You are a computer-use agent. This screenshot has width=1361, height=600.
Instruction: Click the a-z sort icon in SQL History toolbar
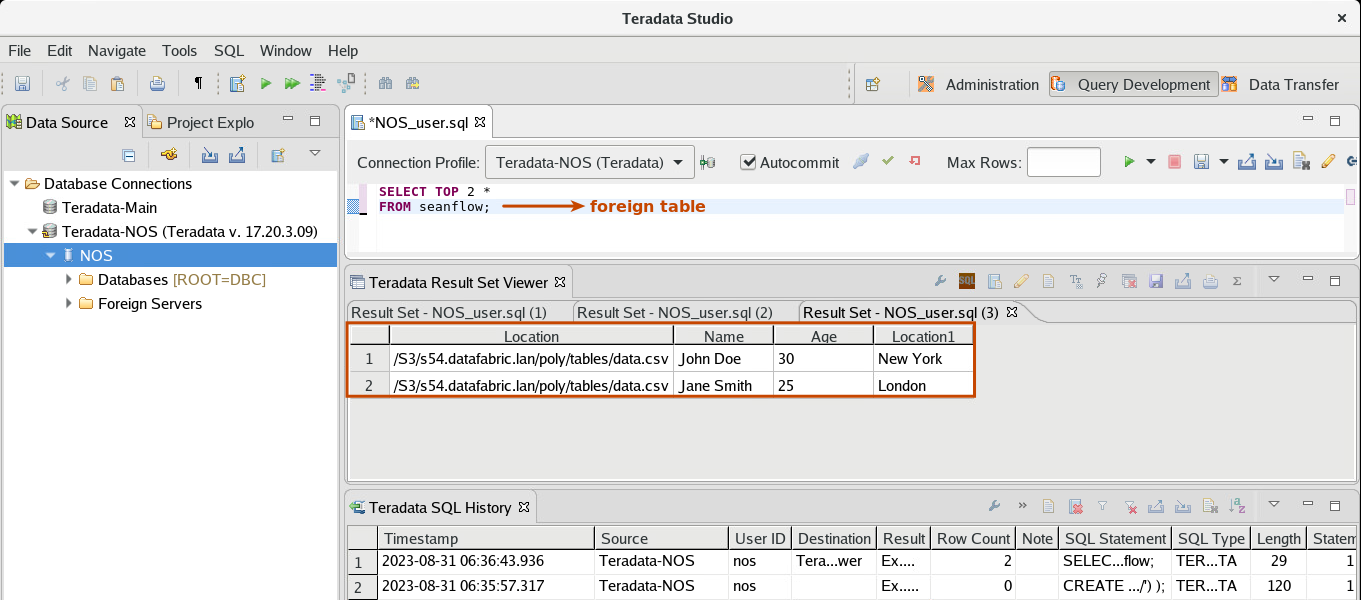pos(1237,507)
